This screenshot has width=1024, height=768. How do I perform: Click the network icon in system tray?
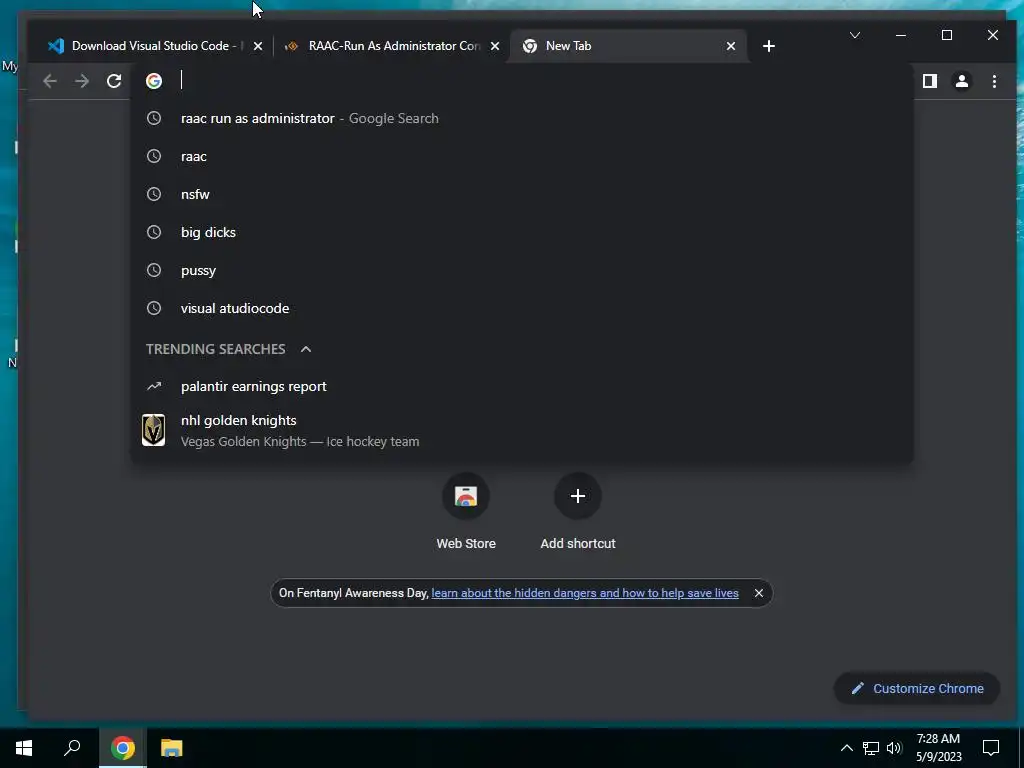(871, 748)
